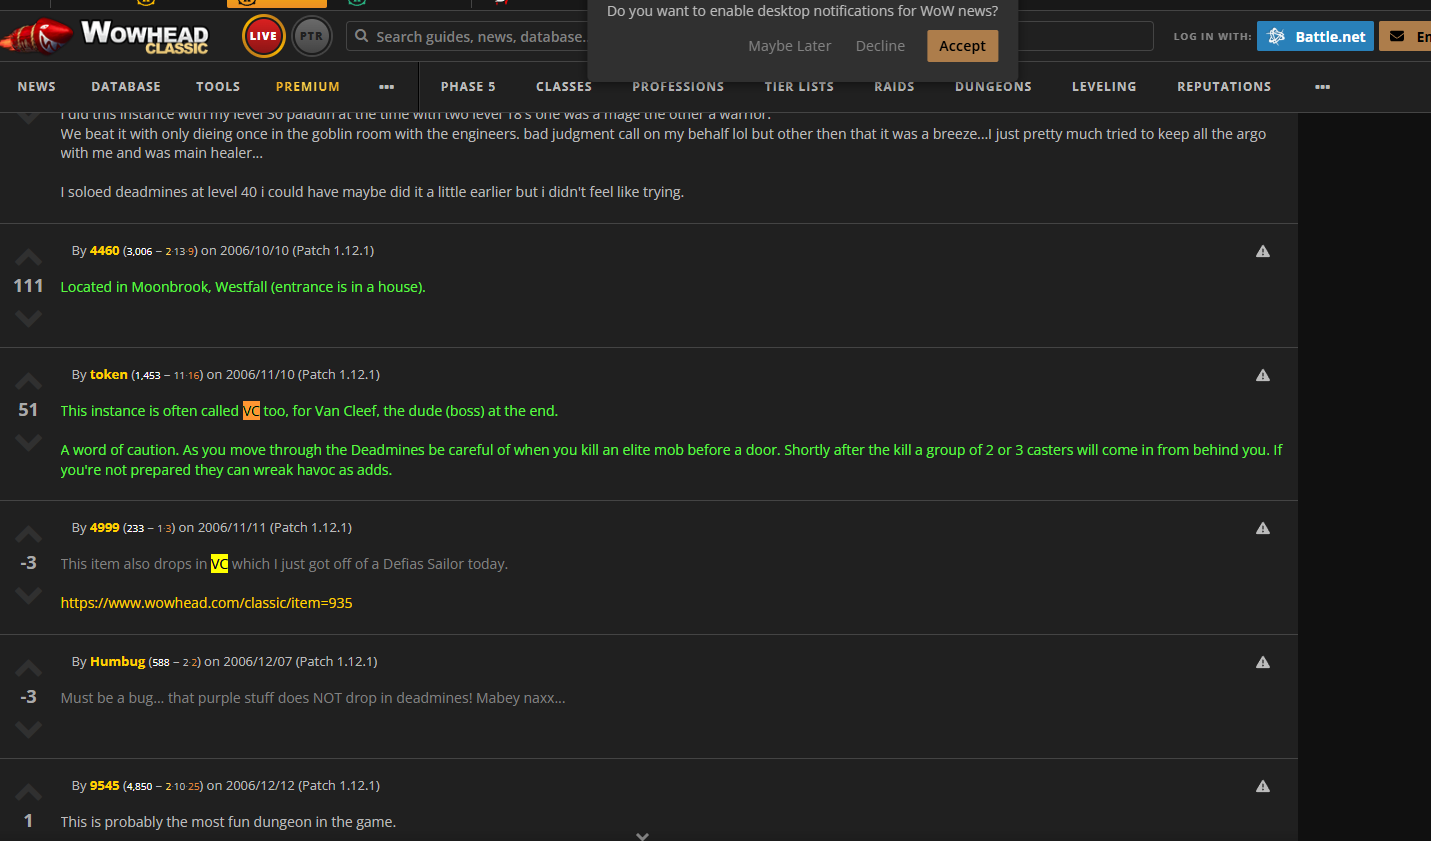Viewport: 1431px width, 841px height.
Task: Open user profile 9545
Action: tap(104, 786)
